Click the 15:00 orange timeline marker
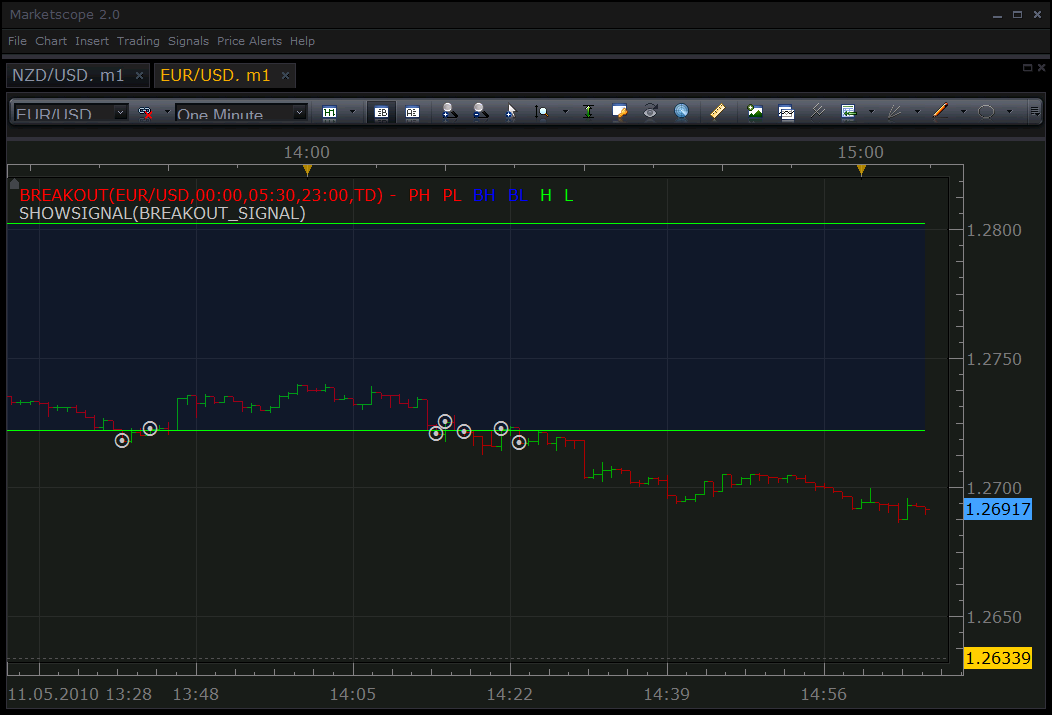 pos(861,170)
